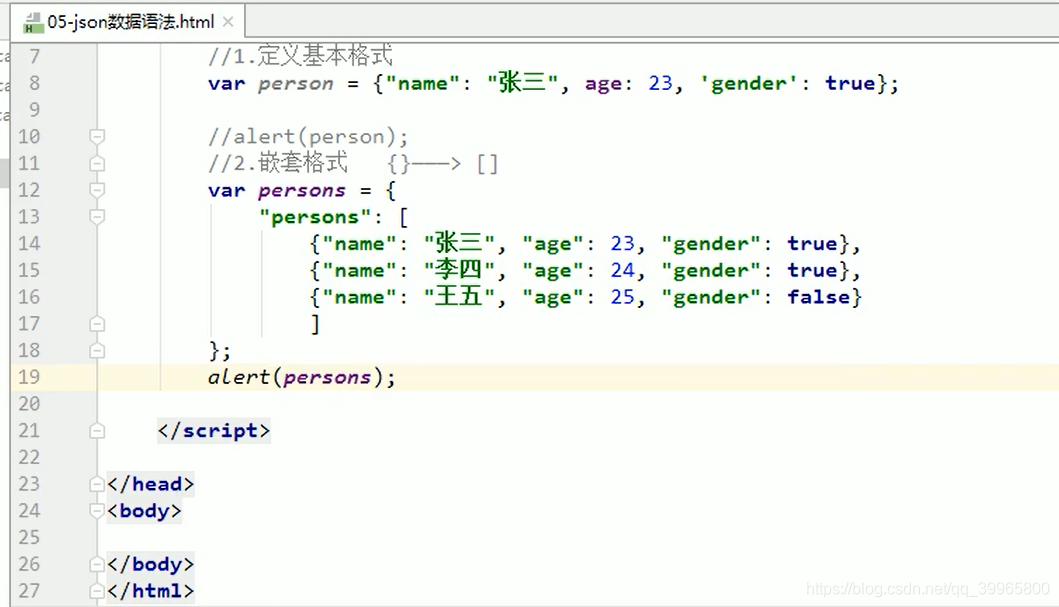Switch to the 05-json数据语法.html tab
The image size is (1059, 607).
point(128,22)
